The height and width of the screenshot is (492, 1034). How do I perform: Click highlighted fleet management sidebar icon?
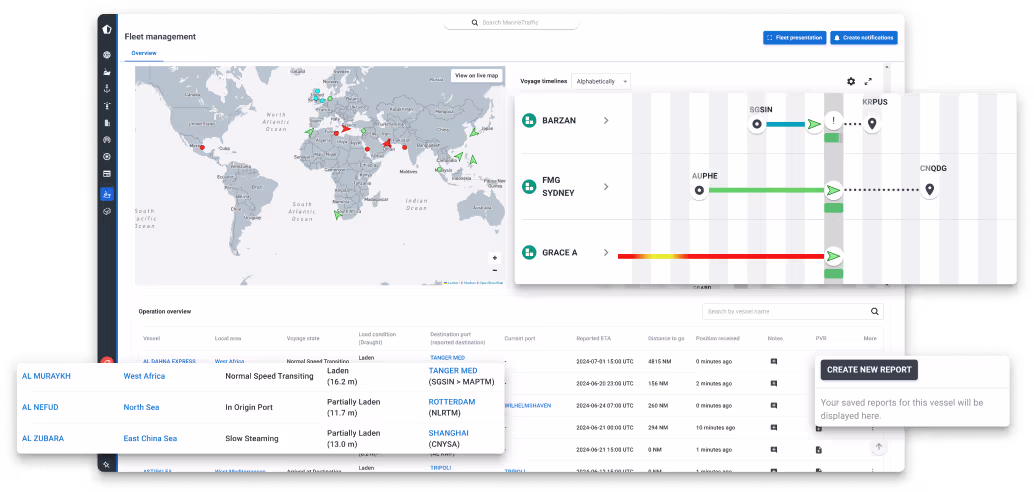click(x=107, y=194)
